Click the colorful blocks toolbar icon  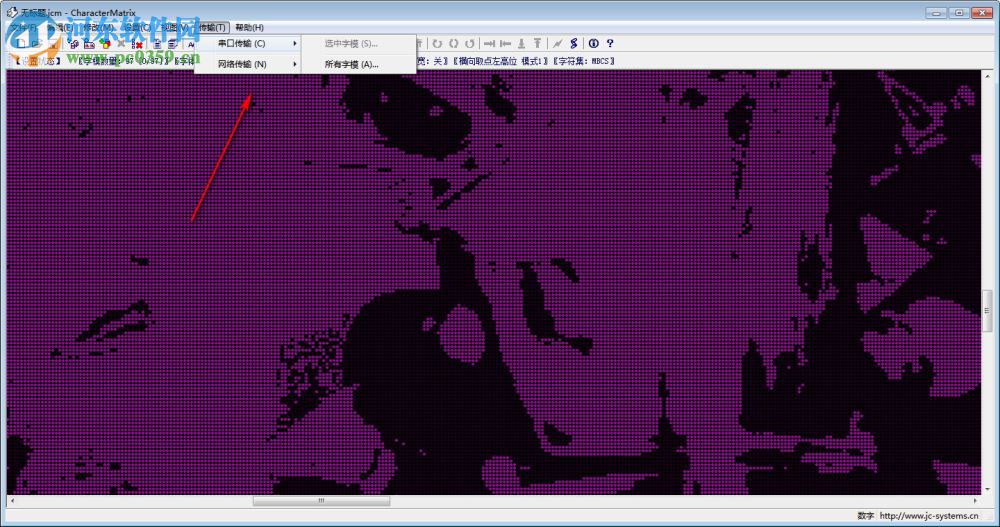pos(105,43)
